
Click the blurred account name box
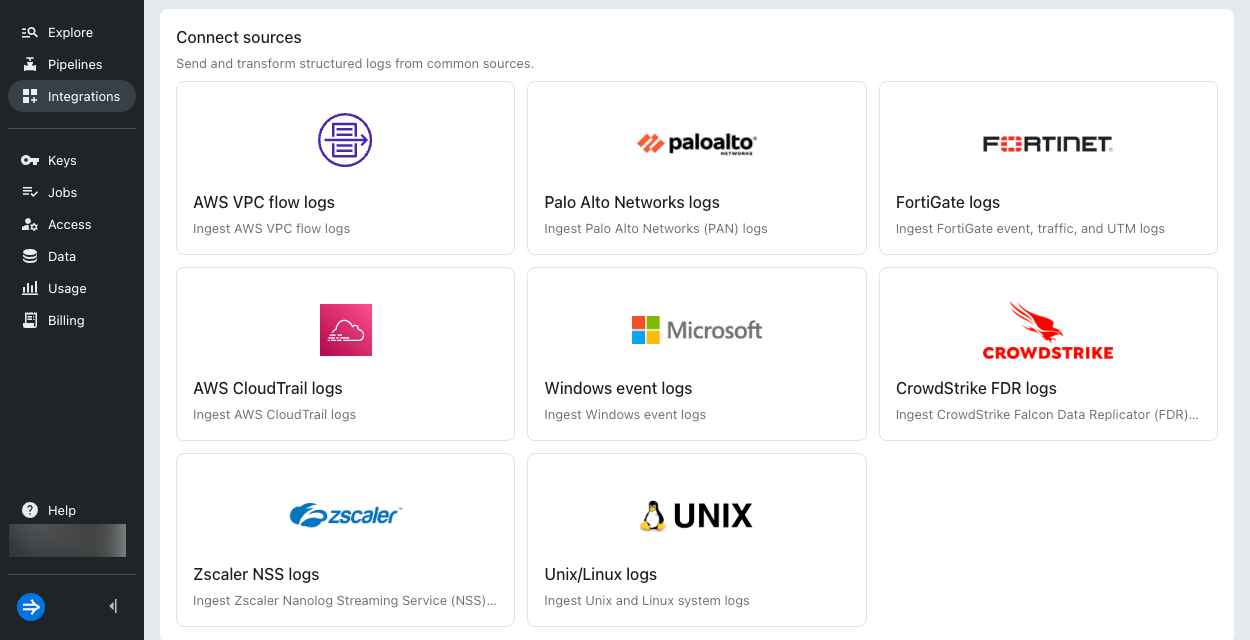(67, 540)
